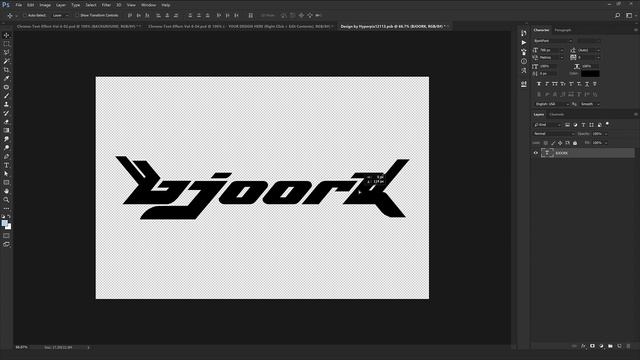This screenshot has width=640, height=360.
Task: Click the new adjustment layer icon
Action: (x=601, y=346)
